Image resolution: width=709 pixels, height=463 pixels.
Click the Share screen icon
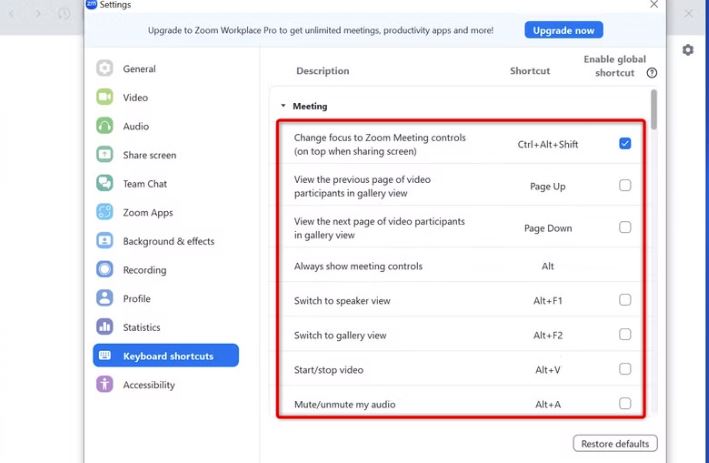click(x=104, y=155)
